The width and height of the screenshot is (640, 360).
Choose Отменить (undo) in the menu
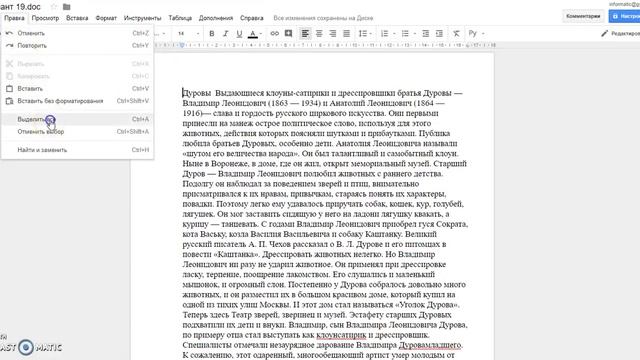click(x=77, y=33)
